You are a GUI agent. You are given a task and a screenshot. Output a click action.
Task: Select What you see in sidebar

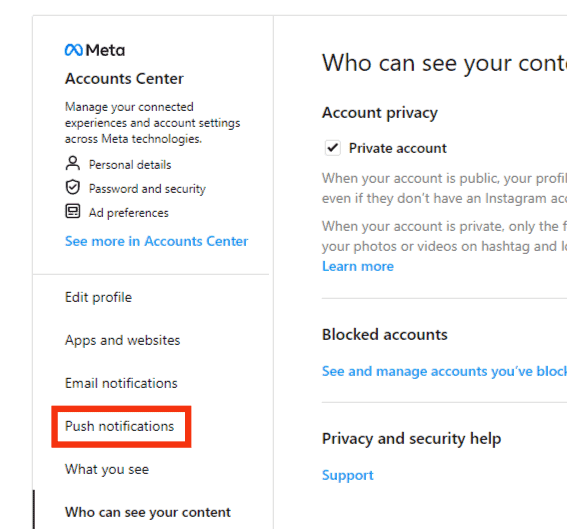point(107,469)
